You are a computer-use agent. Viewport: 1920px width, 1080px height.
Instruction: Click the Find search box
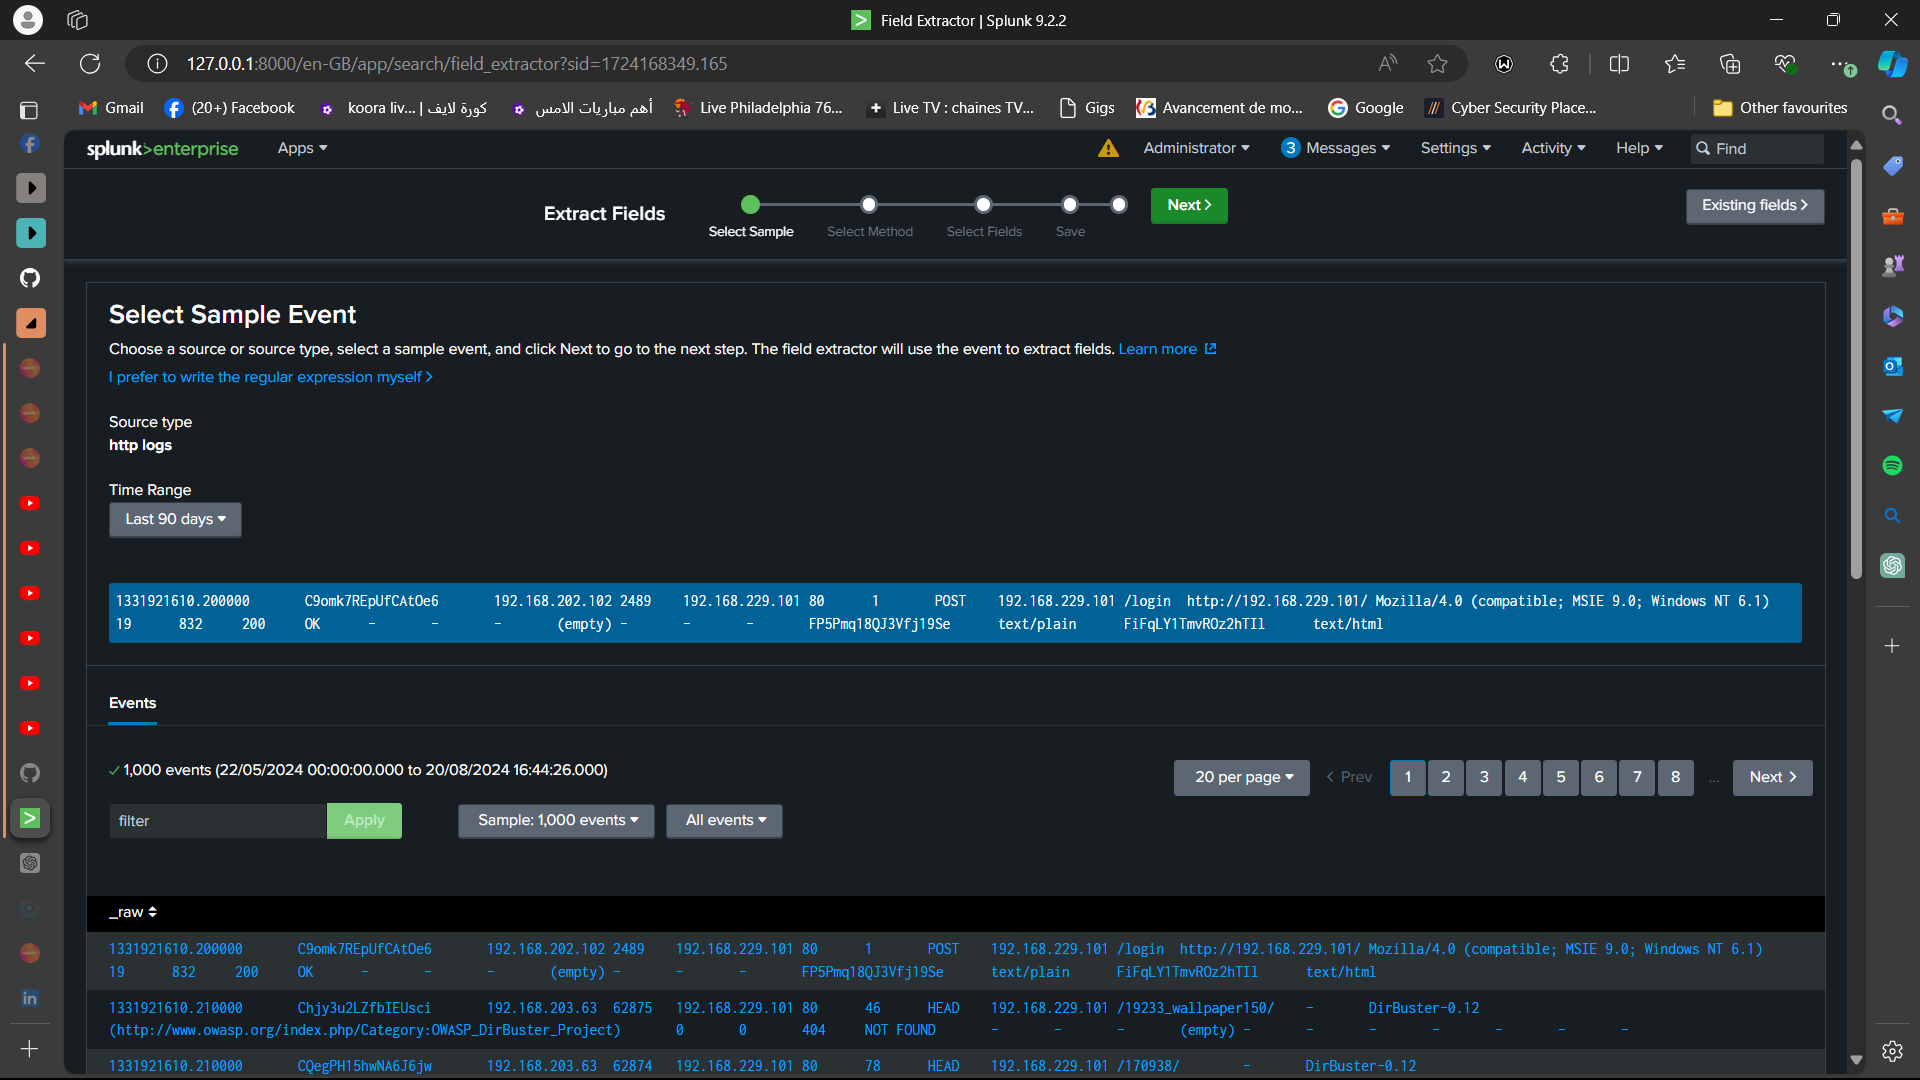(1757, 148)
